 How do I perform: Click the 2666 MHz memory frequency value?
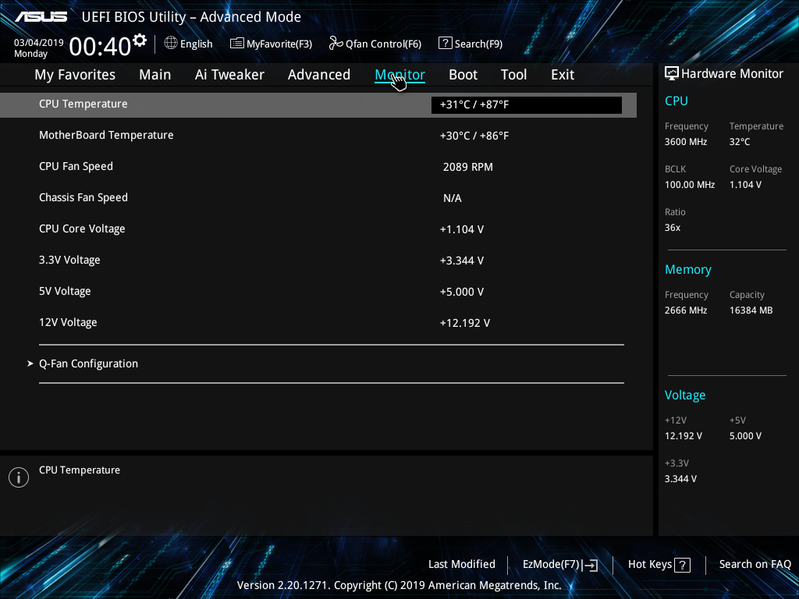click(x=685, y=310)
